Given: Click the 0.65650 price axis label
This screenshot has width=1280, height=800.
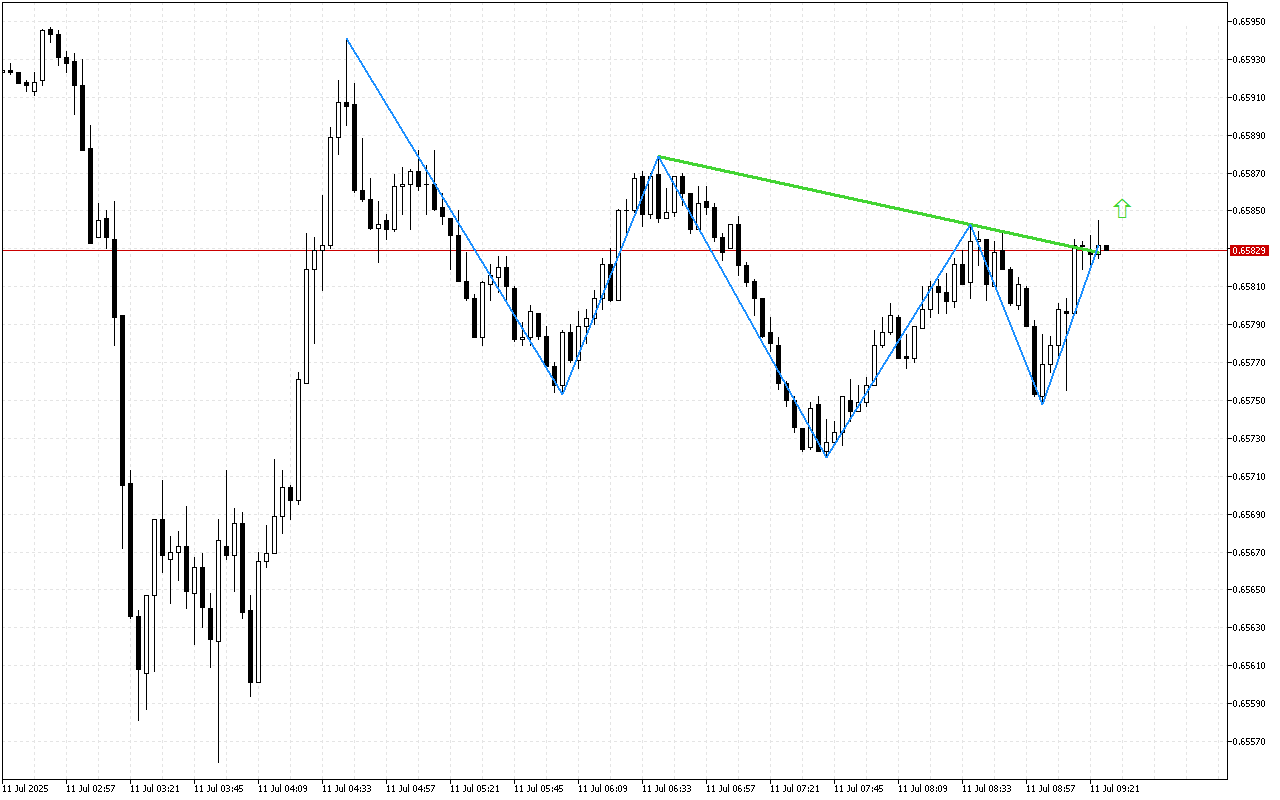Looking at the screenshot, I should tap(1250, 590).
